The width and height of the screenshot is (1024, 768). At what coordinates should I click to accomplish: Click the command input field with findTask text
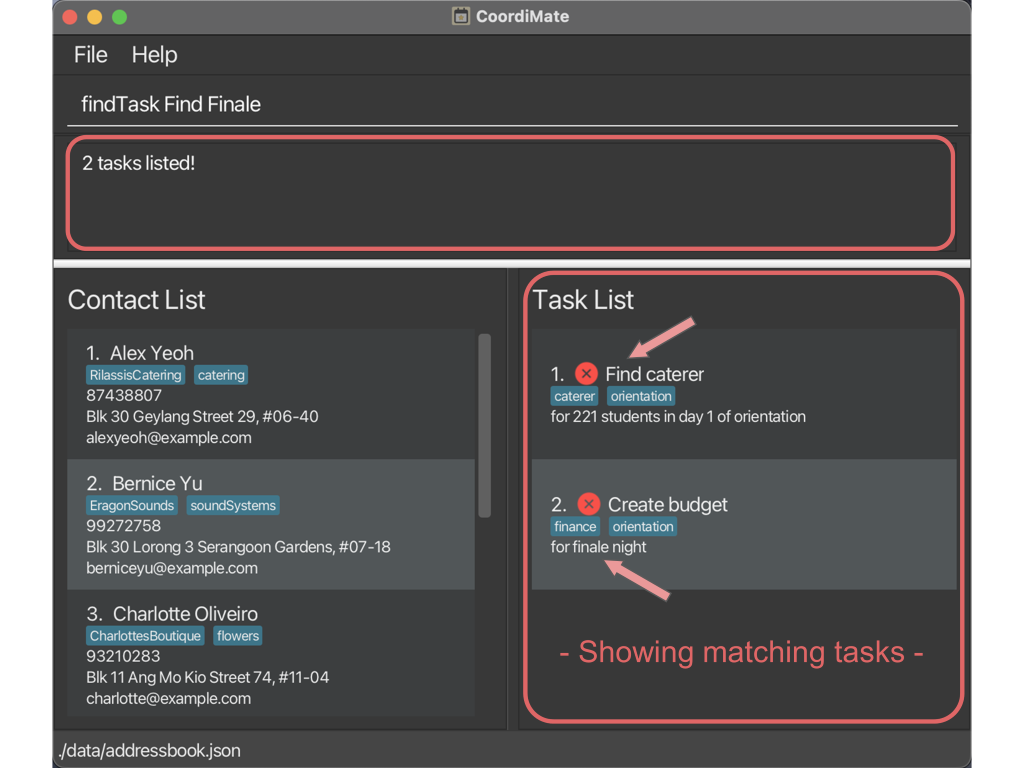coord(510,104)
